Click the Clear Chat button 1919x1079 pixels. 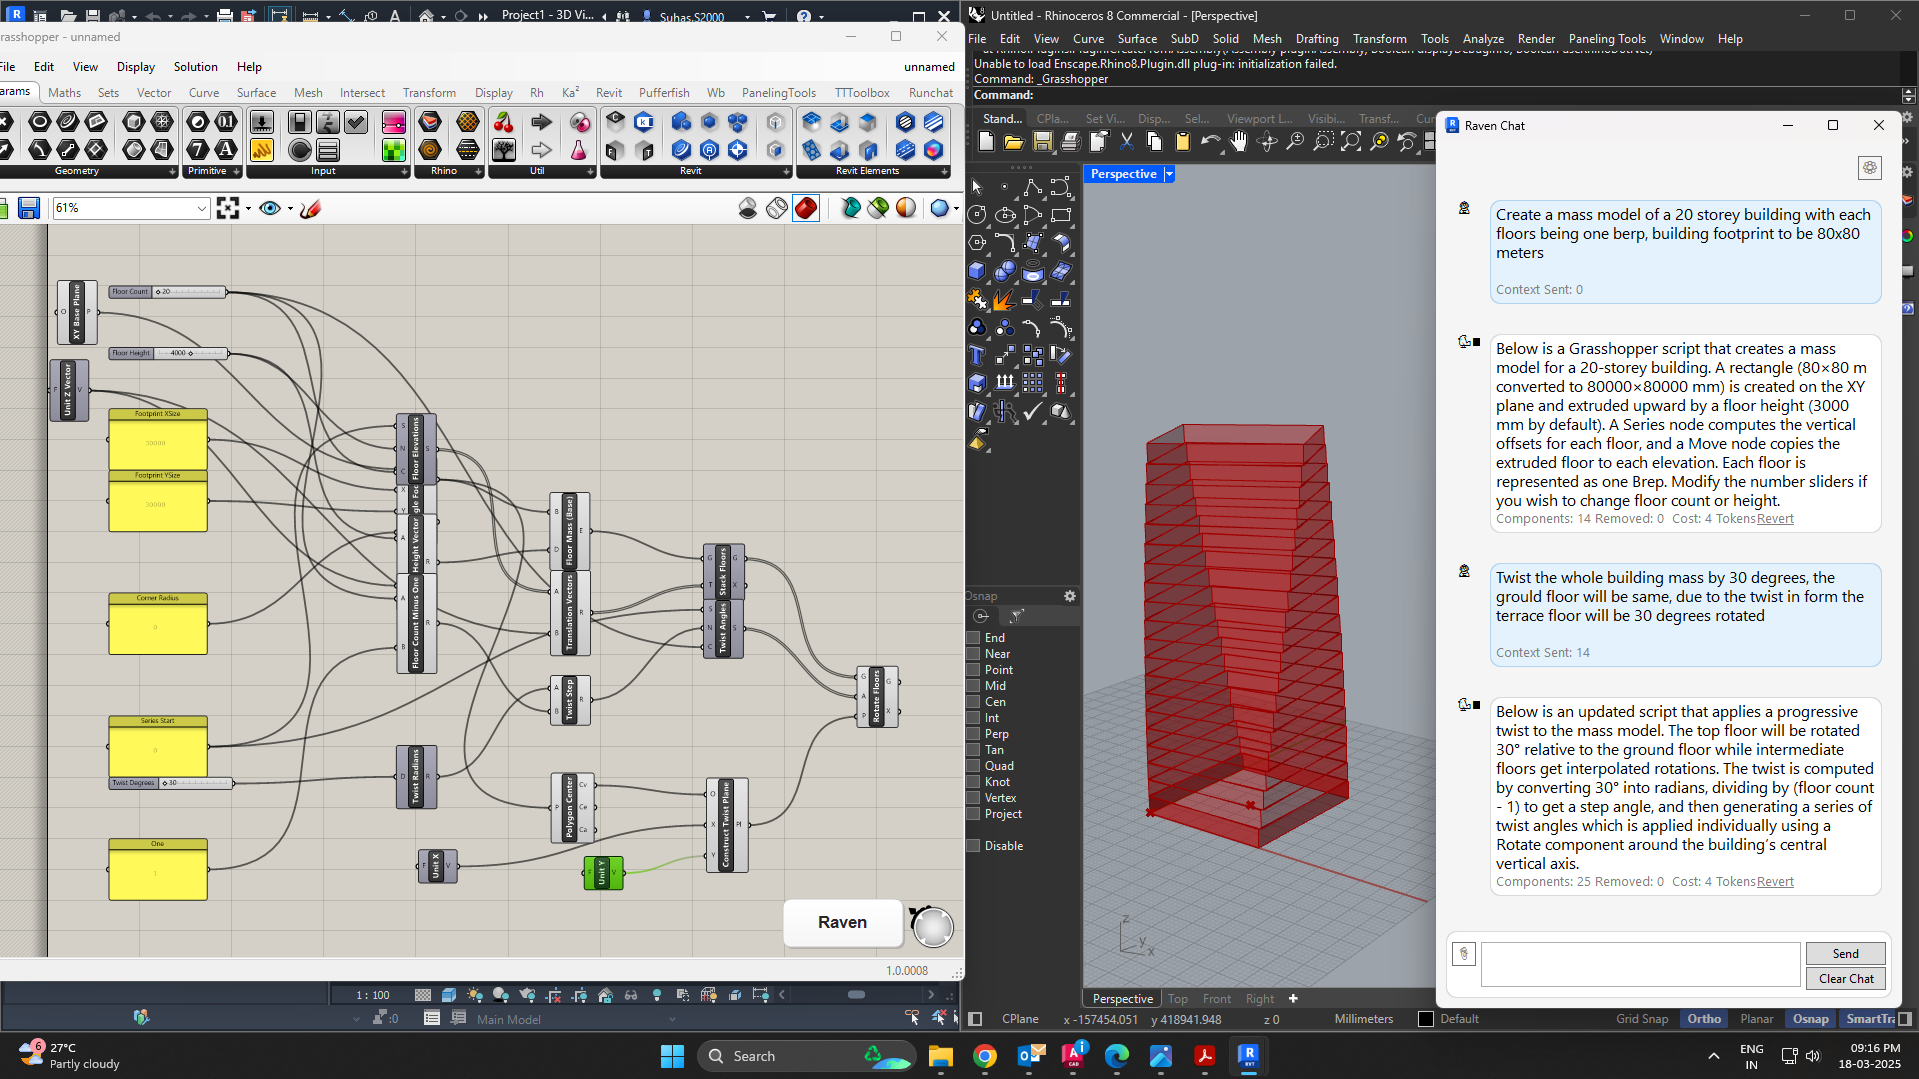pos(1845,979)
